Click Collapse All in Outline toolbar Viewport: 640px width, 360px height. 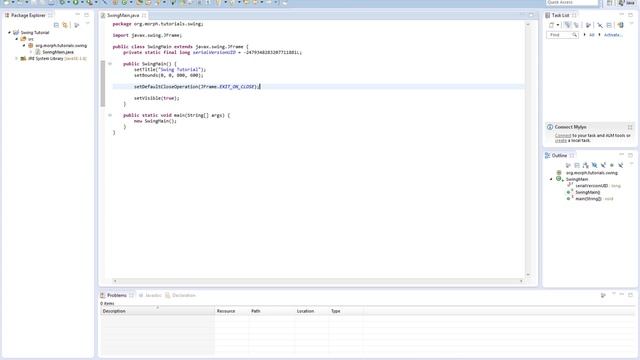click(x=577, y=165)
